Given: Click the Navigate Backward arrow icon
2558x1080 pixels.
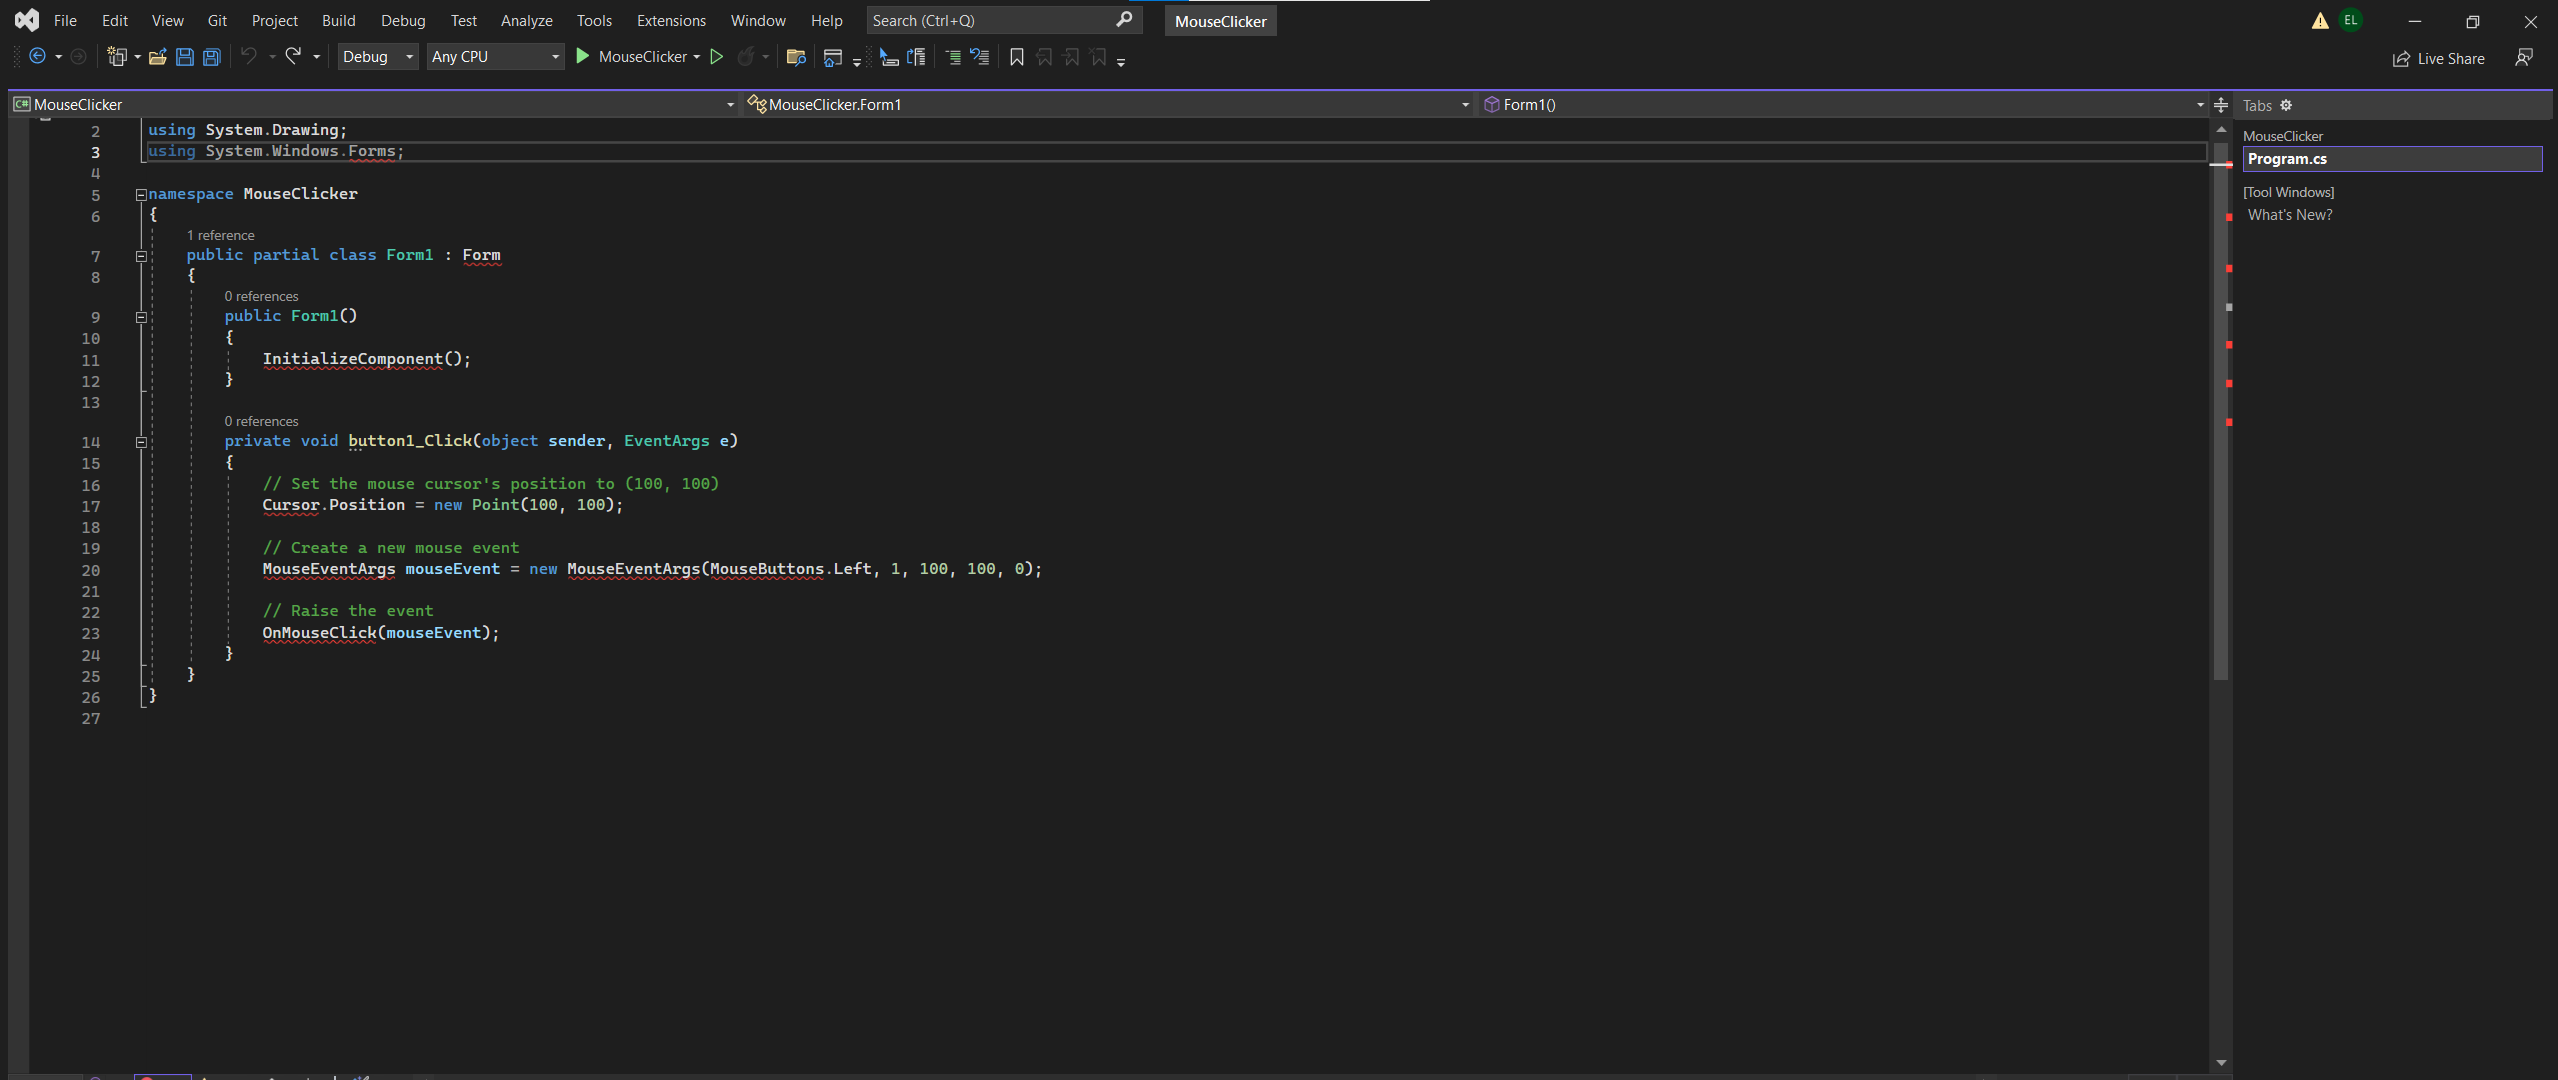Looking at the screenshot, I should pyautogui.click(x=37, y=57).
